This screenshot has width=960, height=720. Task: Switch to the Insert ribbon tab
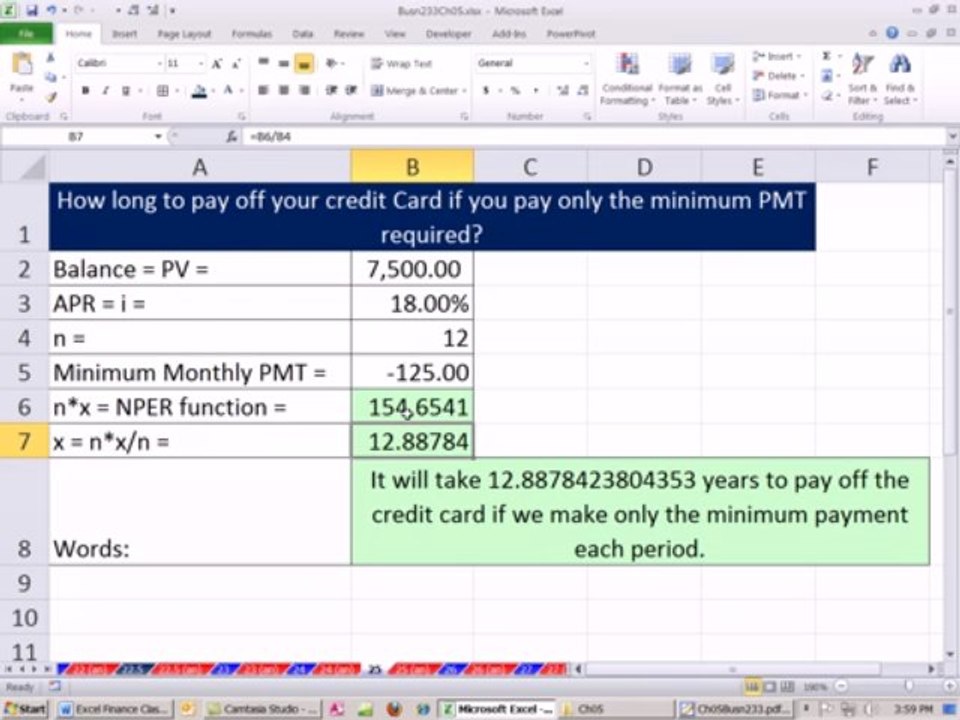point(125,34)
